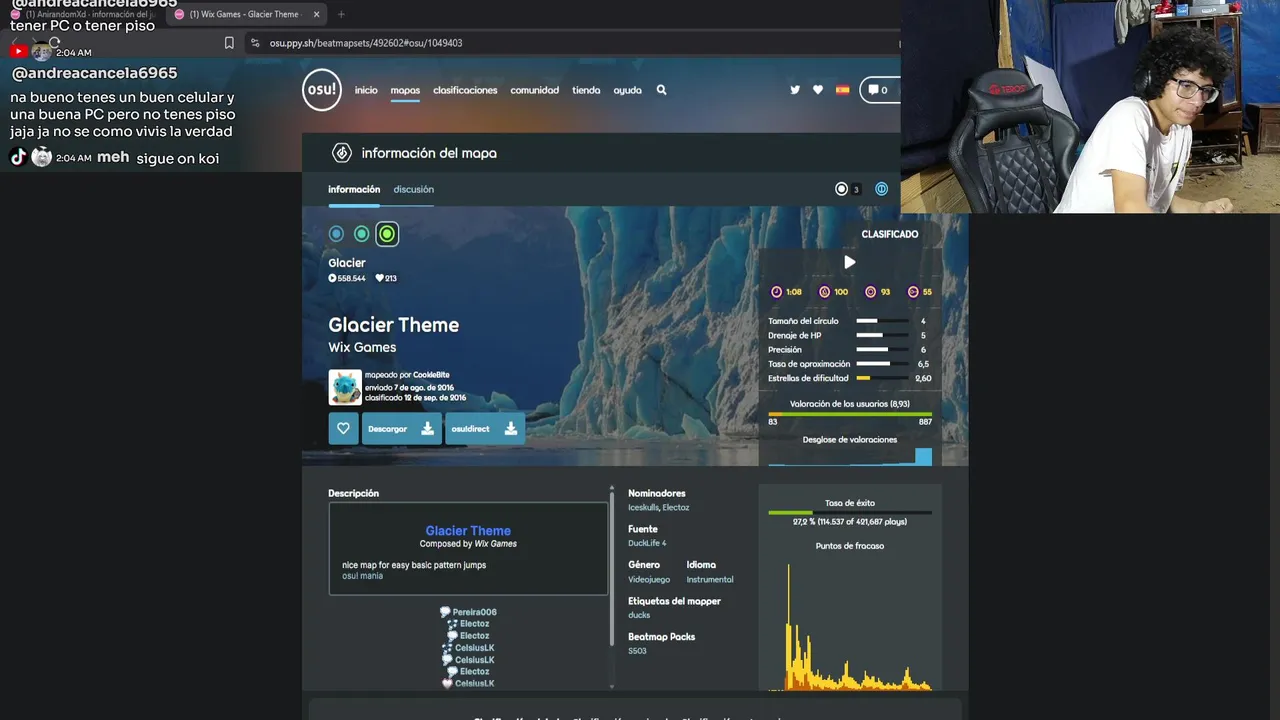Switch to the discusión tab
This screenshot has height=720, width=1280.
413,189
